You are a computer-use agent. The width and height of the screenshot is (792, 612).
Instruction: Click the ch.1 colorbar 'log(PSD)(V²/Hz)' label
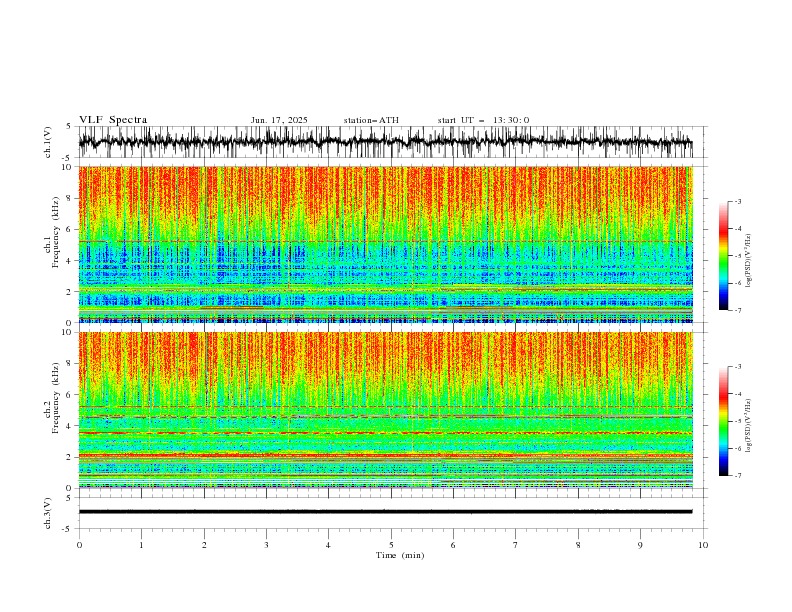[749, 261]
